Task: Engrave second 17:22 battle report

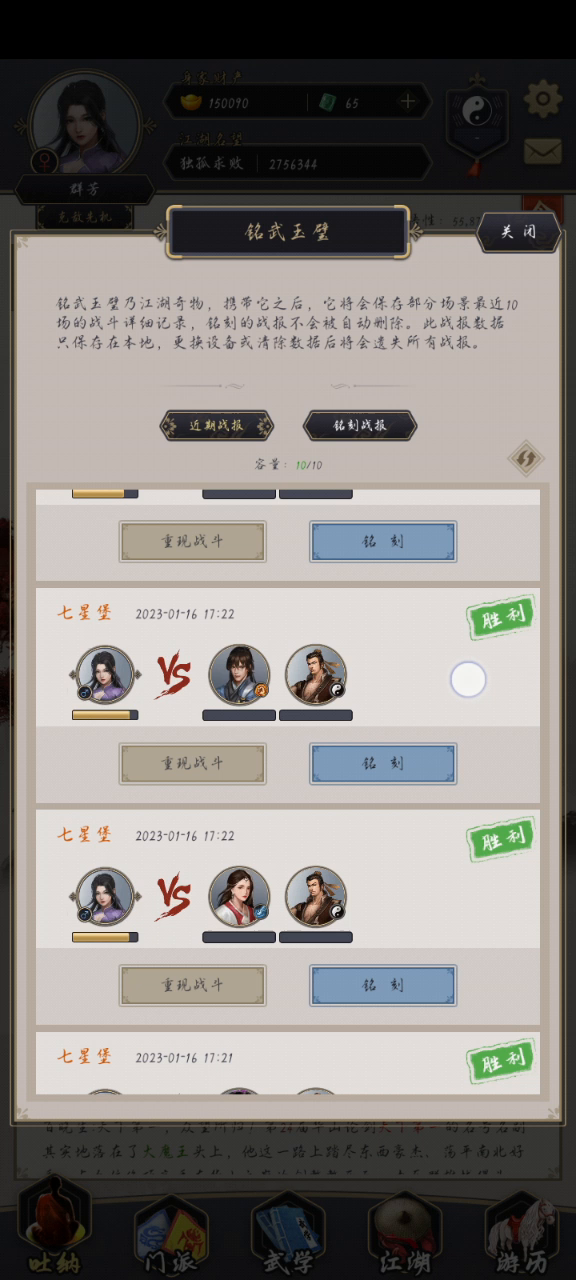Action: pos(383,985)
